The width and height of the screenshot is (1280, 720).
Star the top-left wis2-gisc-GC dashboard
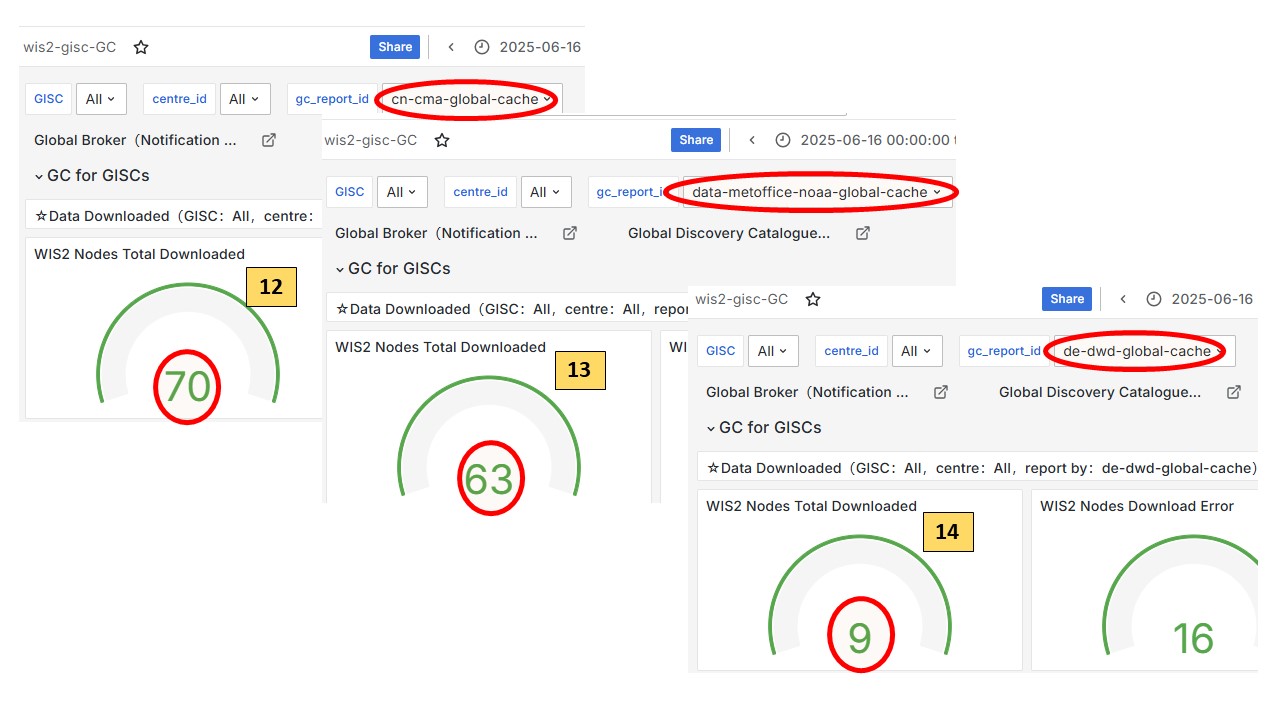(141, 47)
